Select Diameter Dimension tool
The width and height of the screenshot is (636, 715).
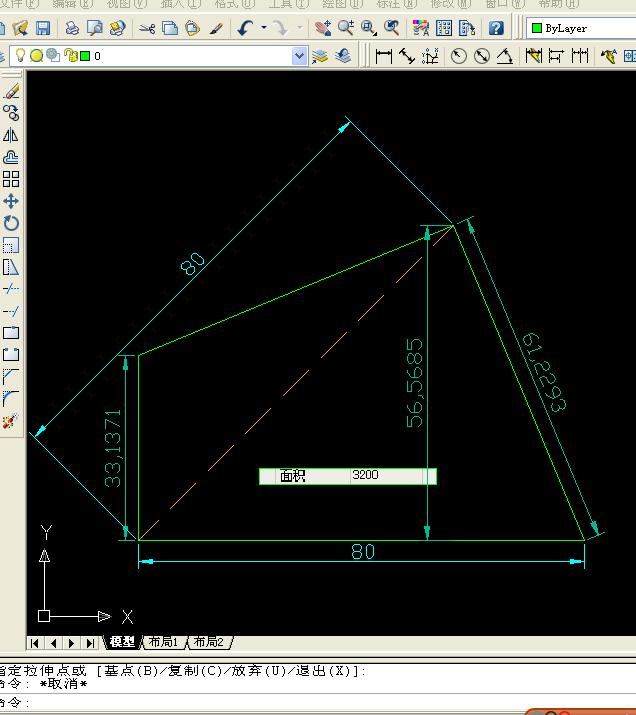pyautogui.click(x=482, y=56)
